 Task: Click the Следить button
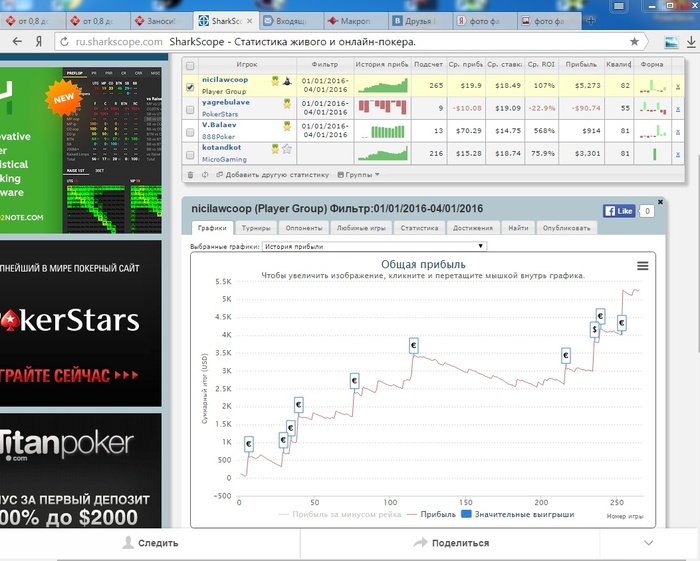(x=150, y=543)
